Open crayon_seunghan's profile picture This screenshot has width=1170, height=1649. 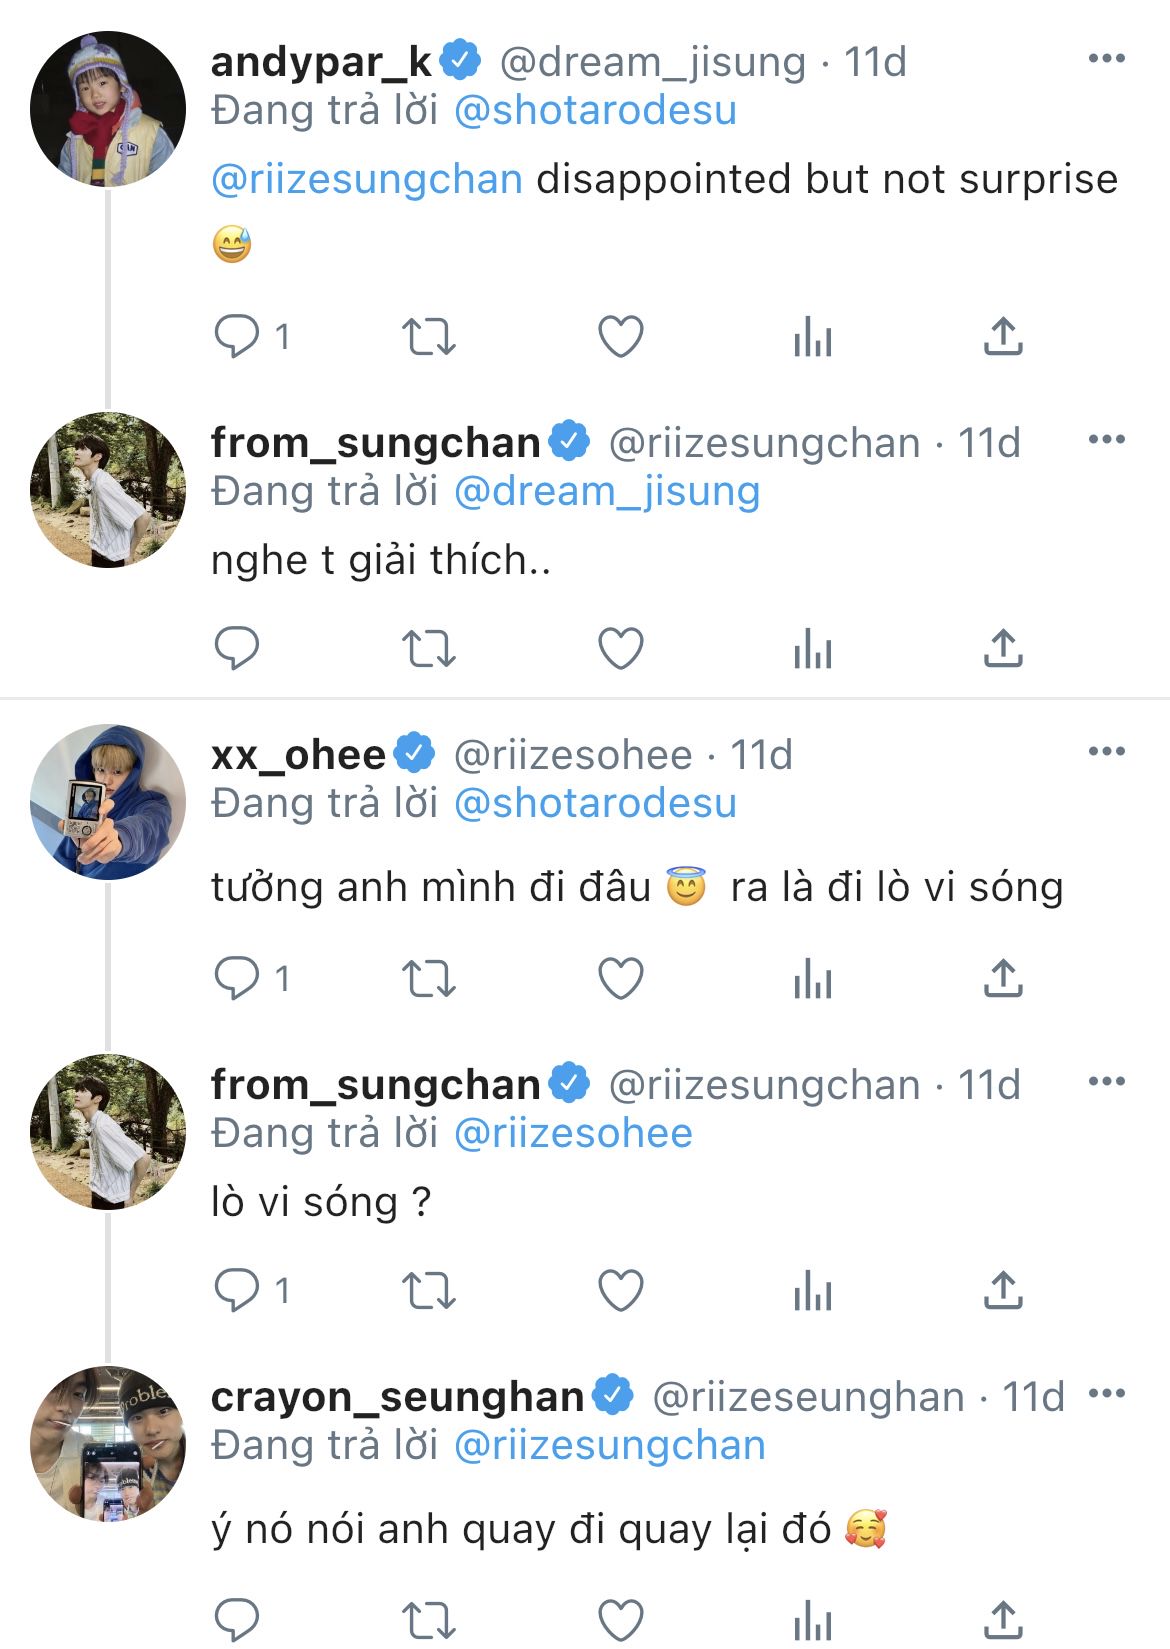pyautogui.click(x=108, y=1443)
